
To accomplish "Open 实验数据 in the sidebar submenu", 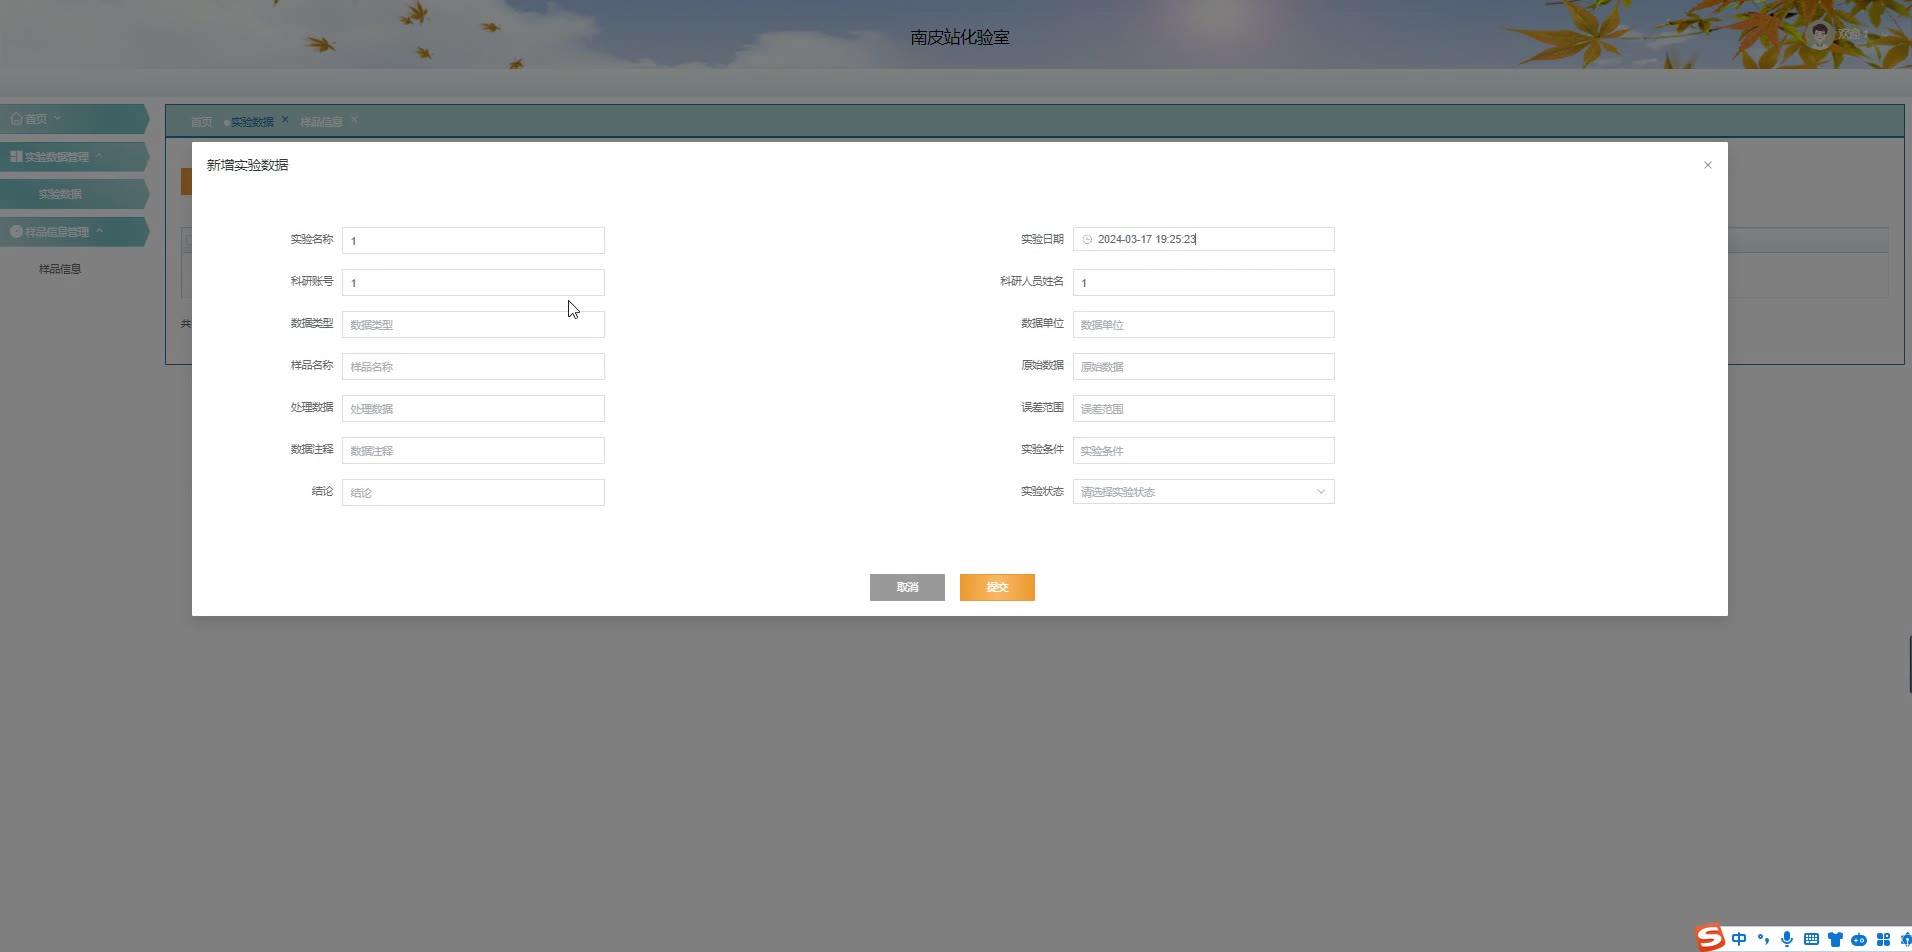I will [x=74, y=194].
